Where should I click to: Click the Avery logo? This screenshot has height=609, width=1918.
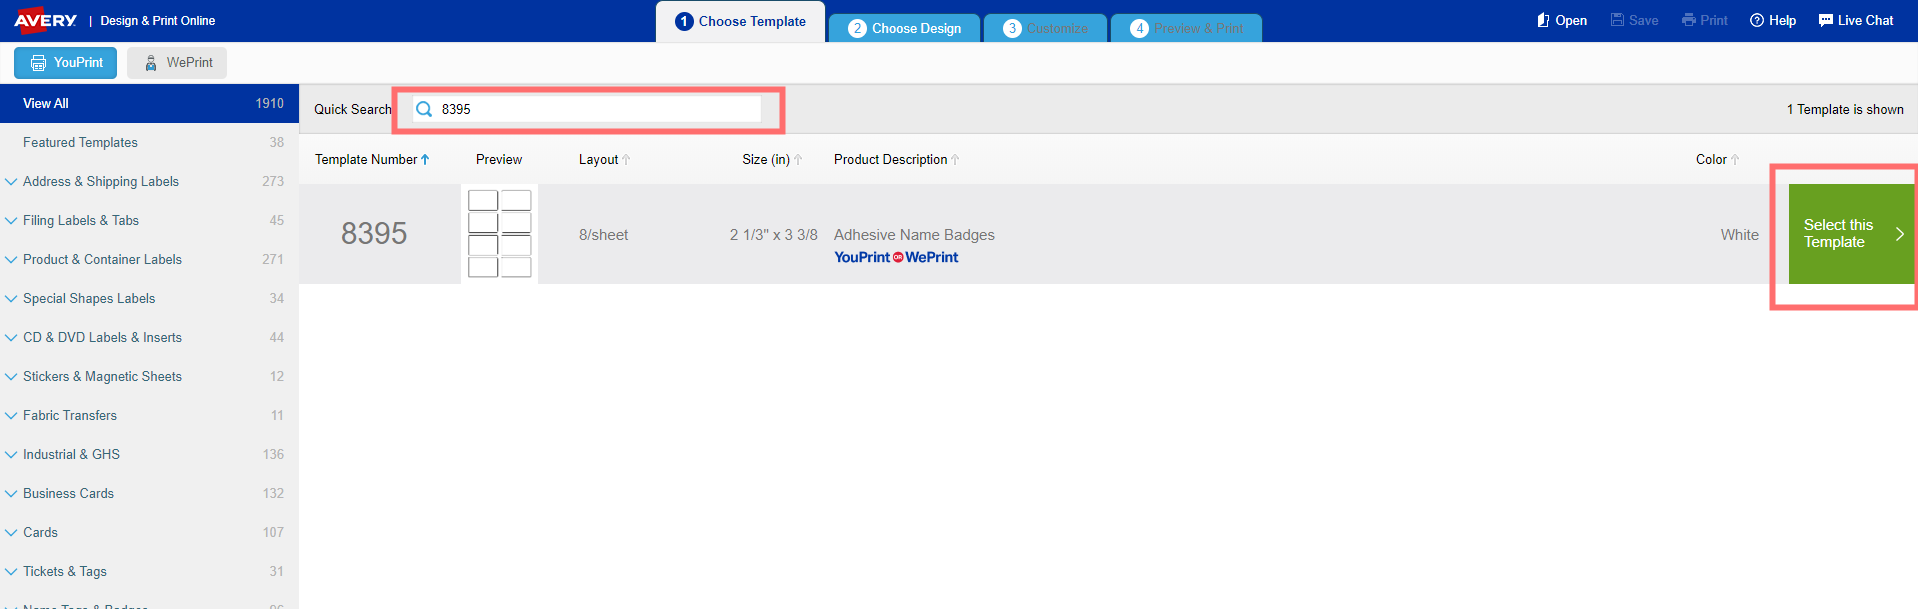click(x=45, y=20)
